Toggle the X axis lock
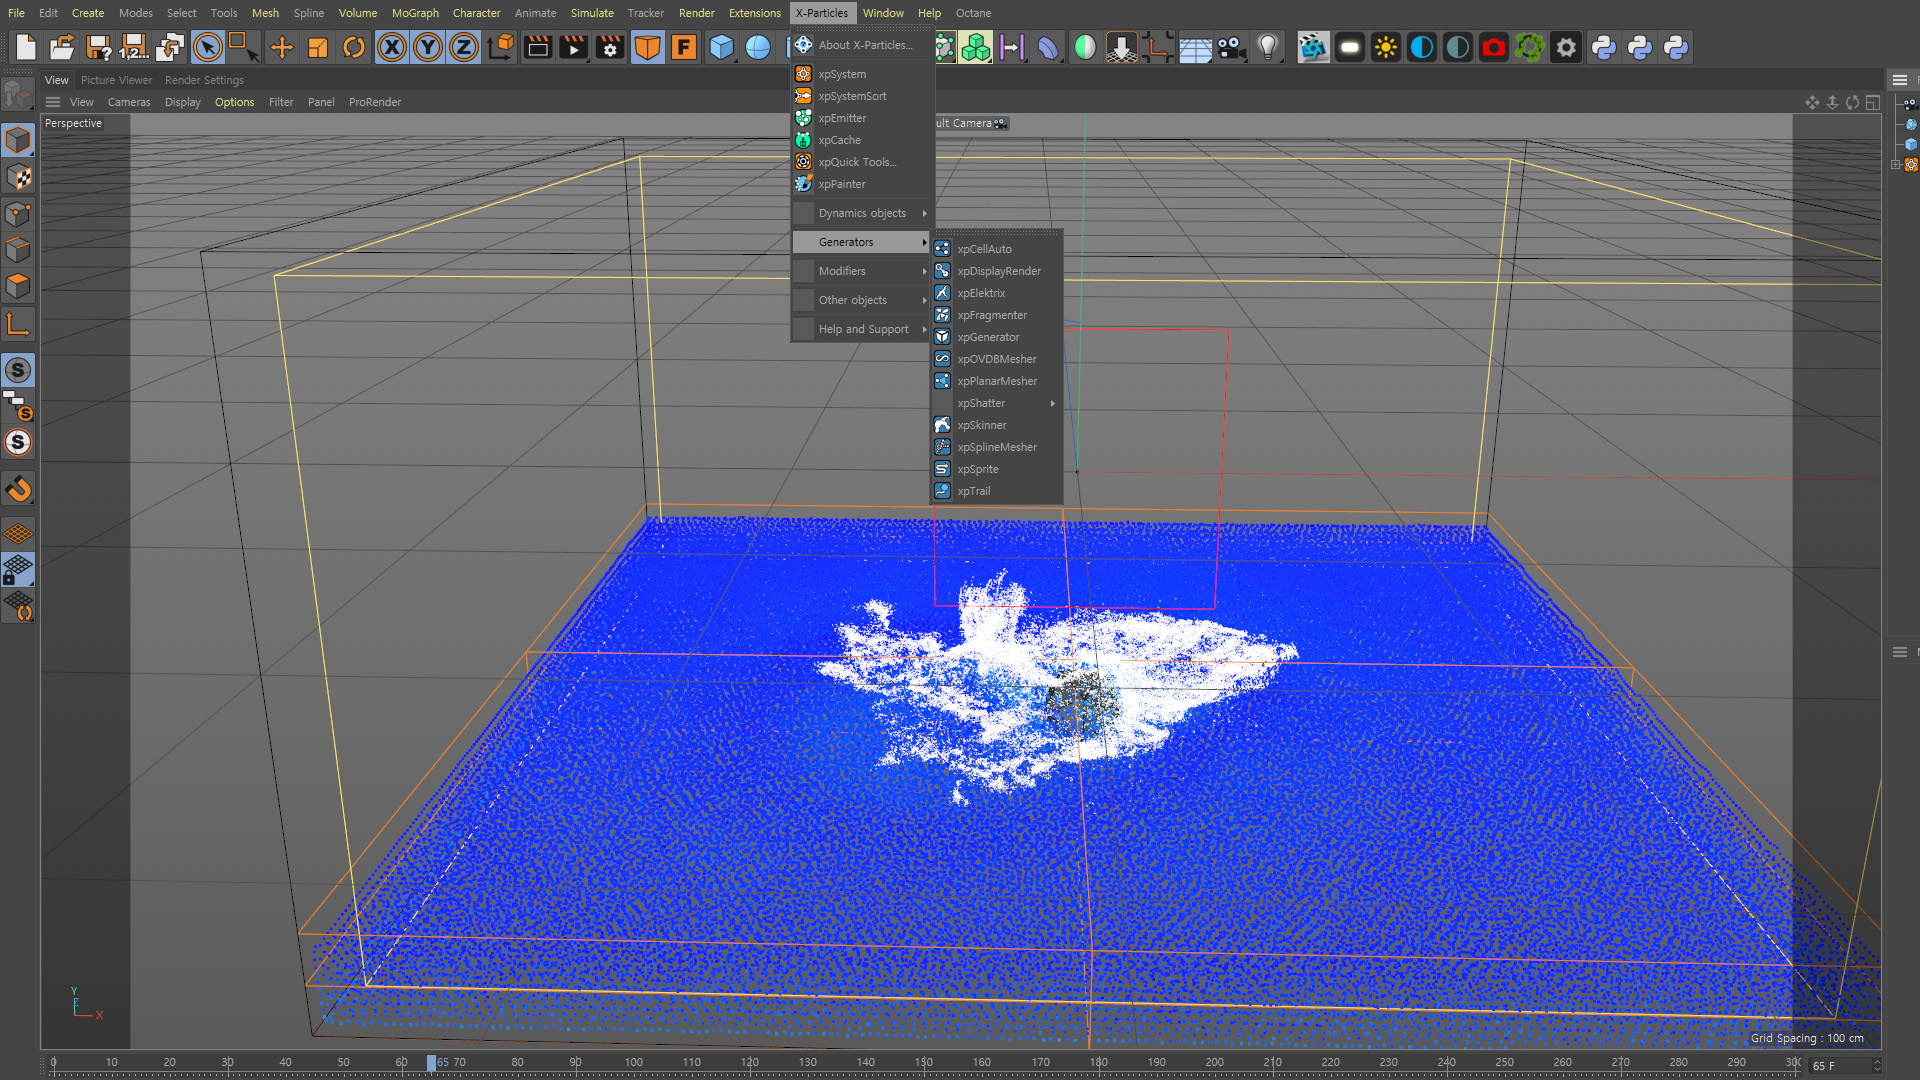1920x1080 pixels. pos(392,47)
